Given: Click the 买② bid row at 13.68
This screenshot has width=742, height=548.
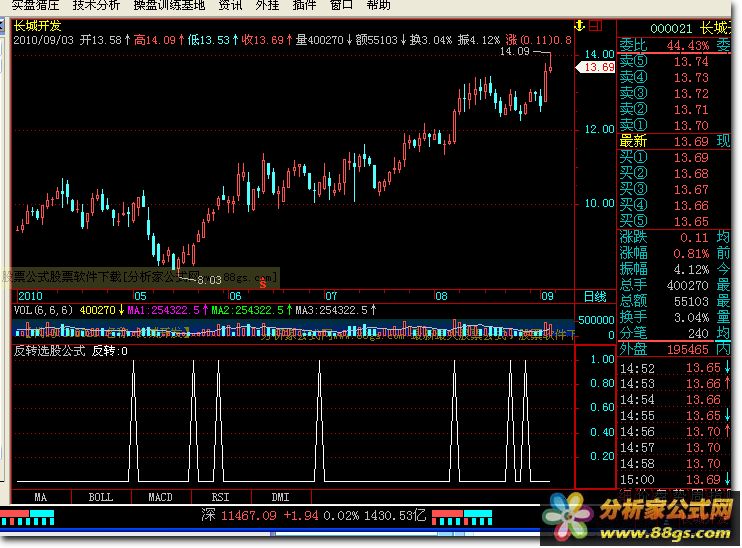Looking at the screenshot, I should point(674,174).
